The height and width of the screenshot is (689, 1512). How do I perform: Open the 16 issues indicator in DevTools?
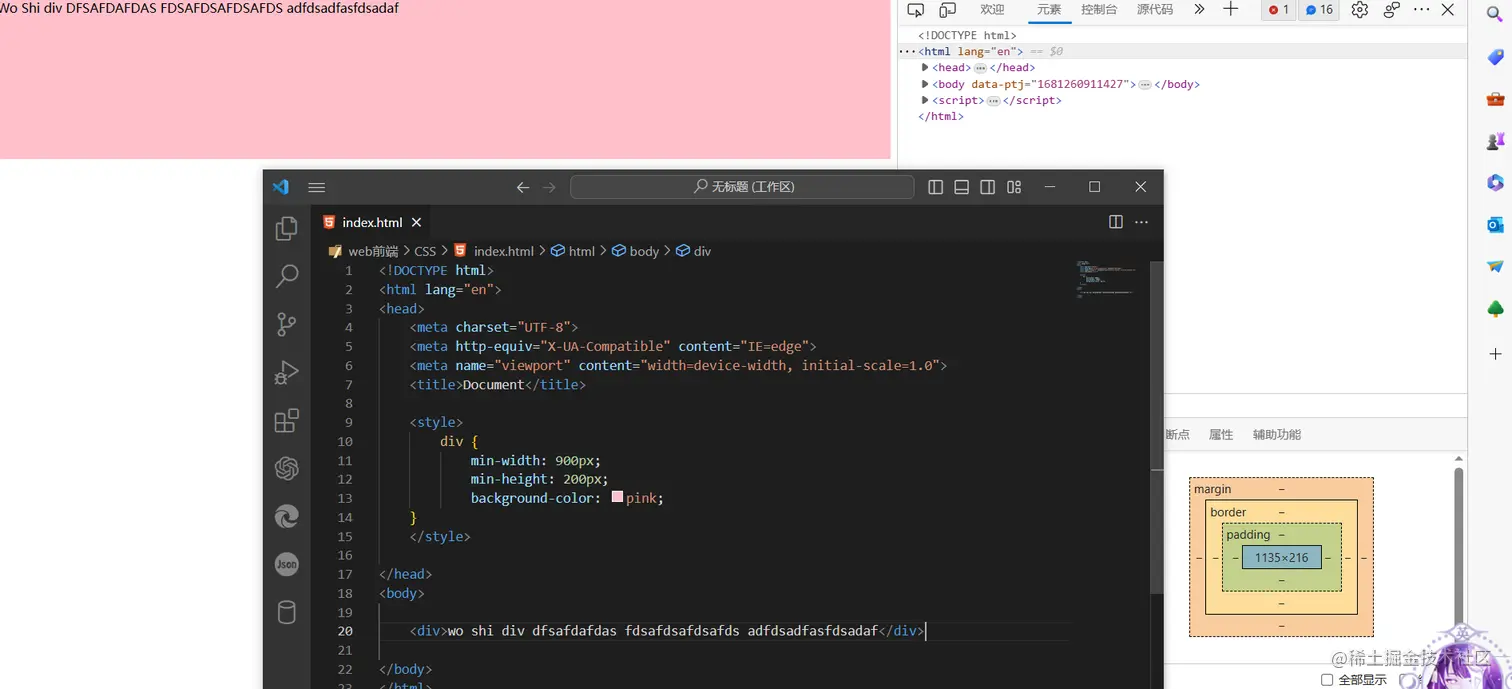click(x=1320, y=10)
